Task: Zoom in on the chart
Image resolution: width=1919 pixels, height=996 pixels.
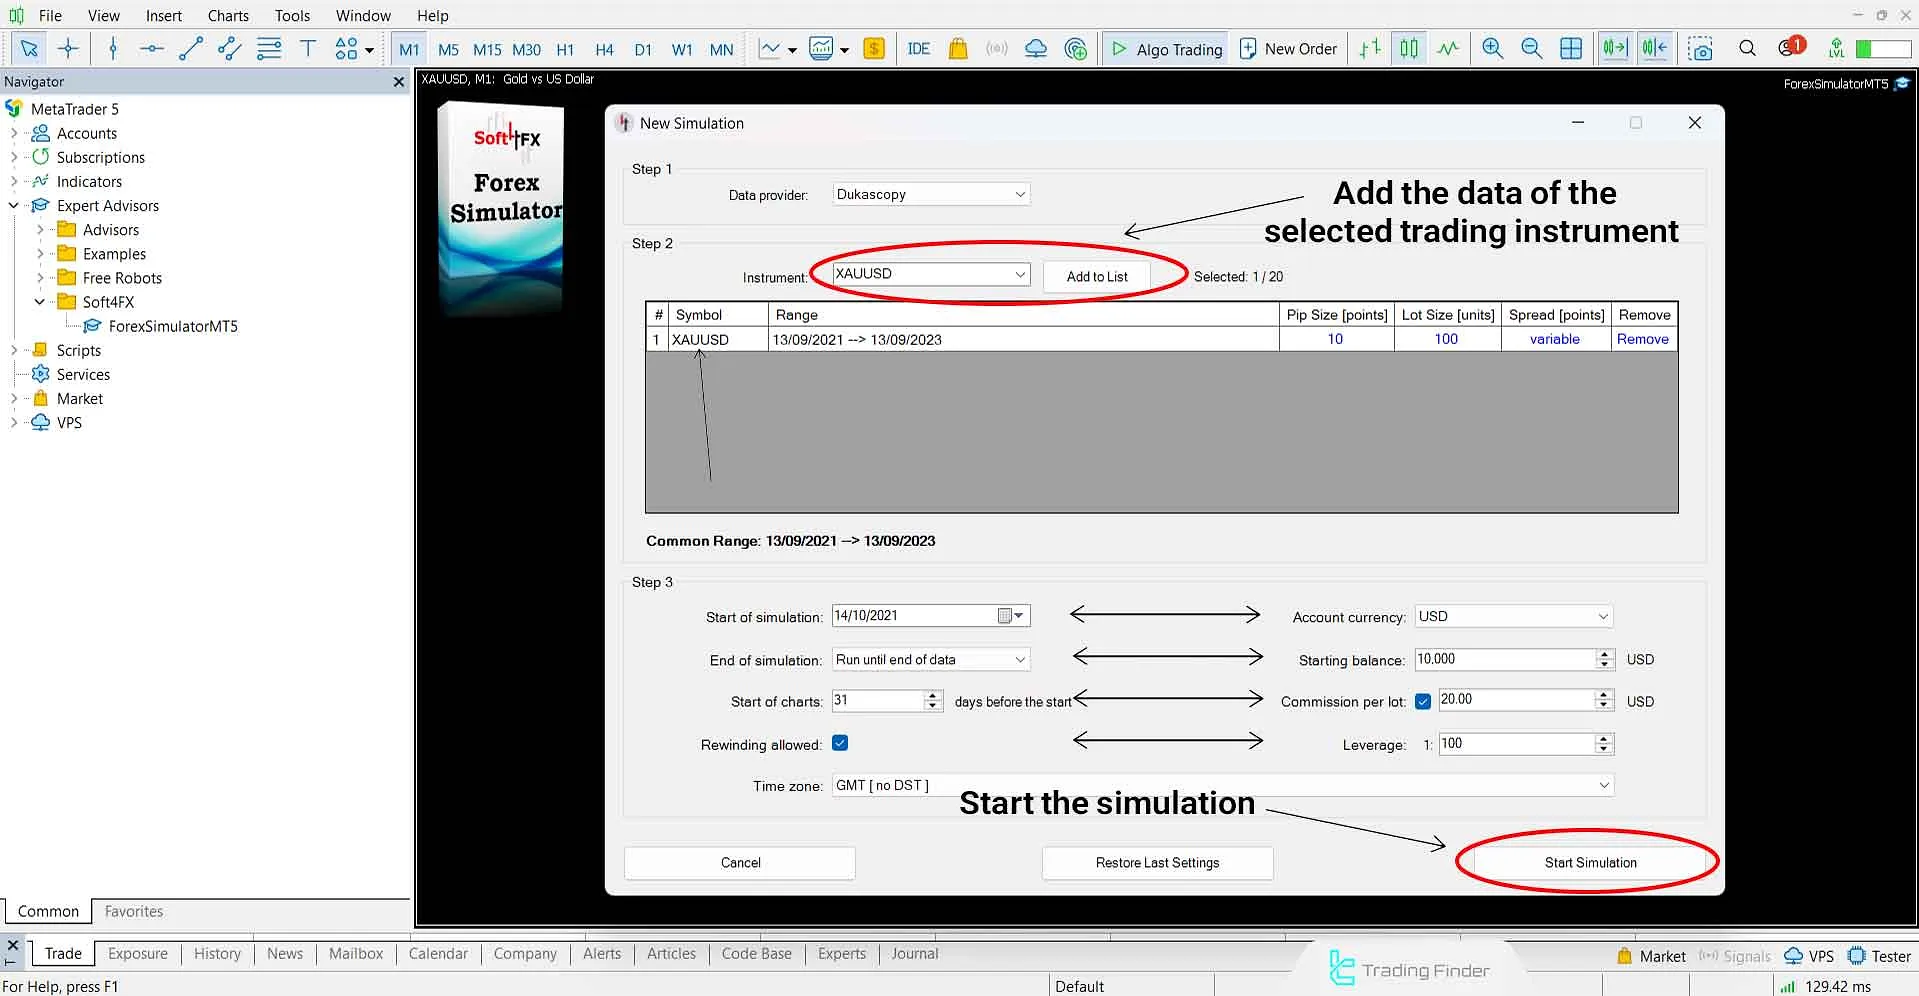Action: [x=1492, y=48]
